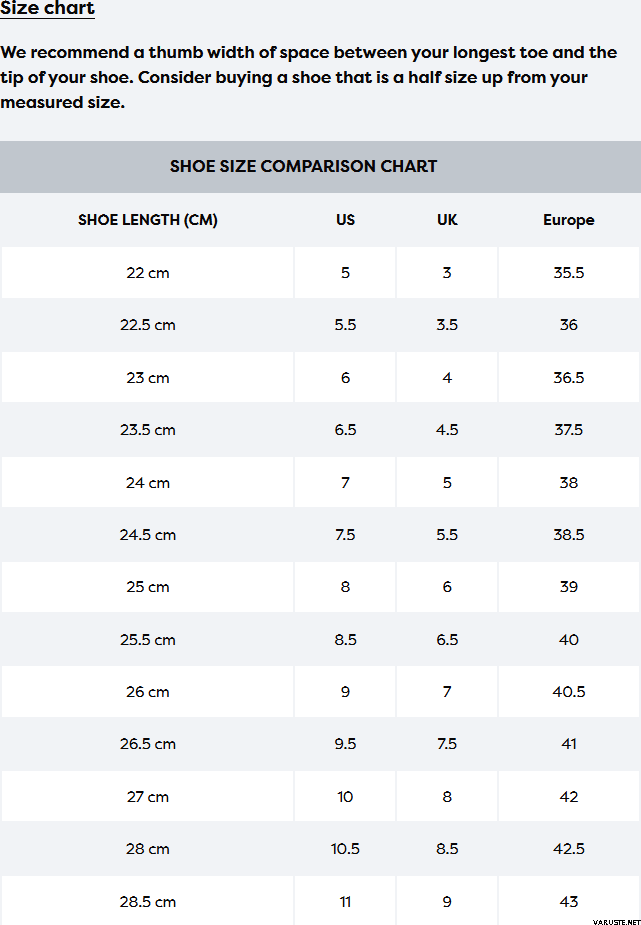The width and height of the screenshot is (641, 925).
Task: Select Europe size 40.5 cell
Action: [568, 692]
